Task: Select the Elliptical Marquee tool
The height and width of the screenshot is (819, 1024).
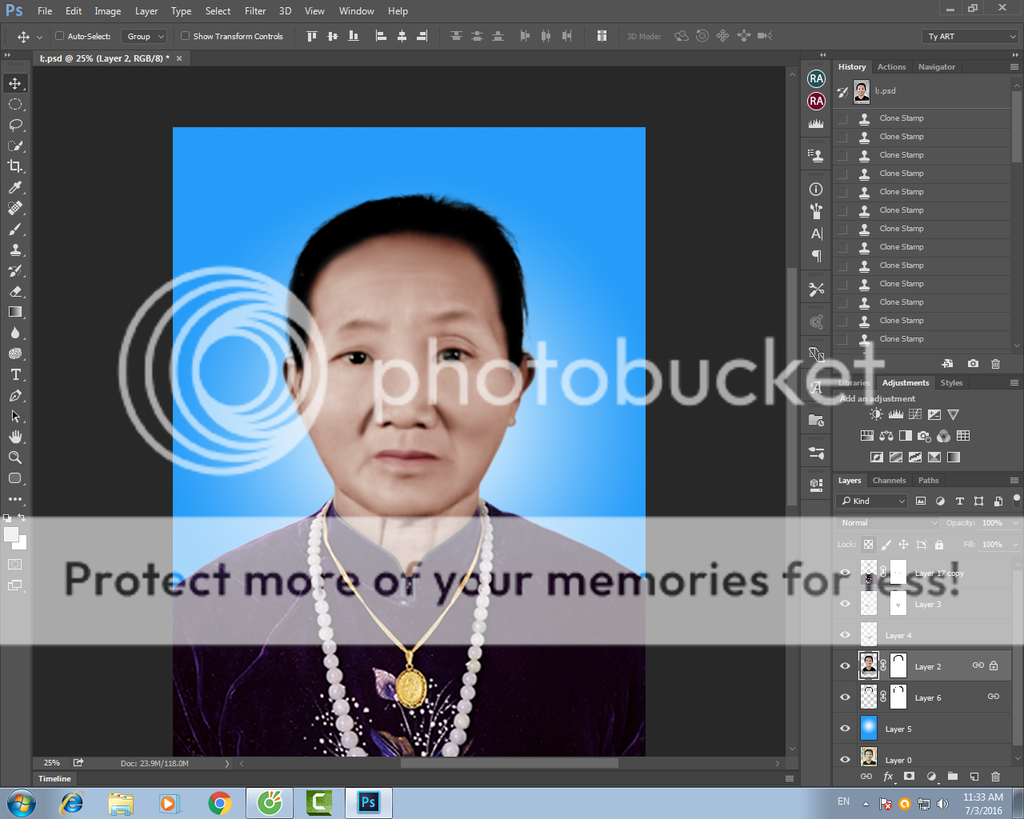Action: [15, 104]
